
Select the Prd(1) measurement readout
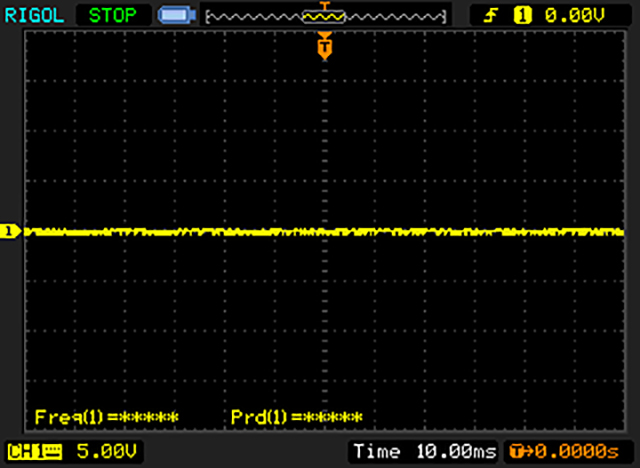coord(296,416)
